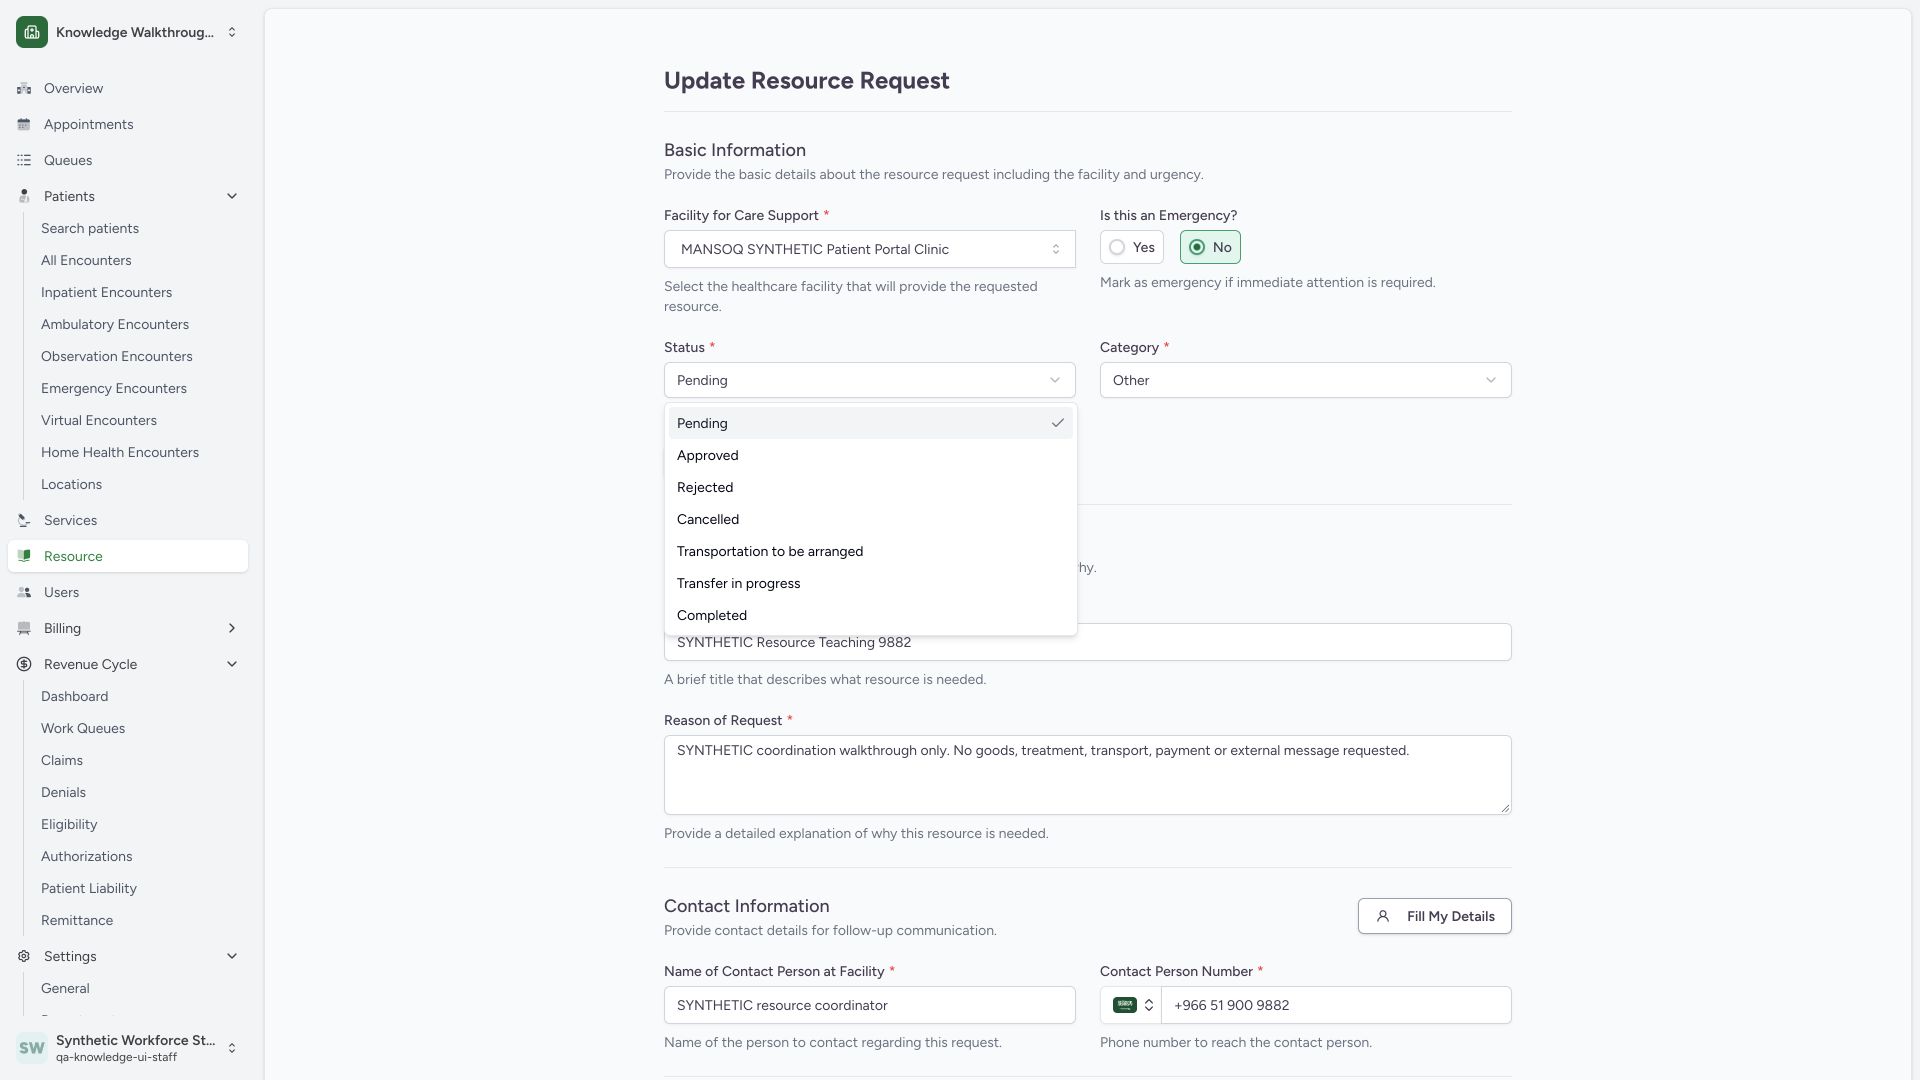Open the Facility for Care Support selector
This screenshot has width=1920, height=1080.
(870, 249)
